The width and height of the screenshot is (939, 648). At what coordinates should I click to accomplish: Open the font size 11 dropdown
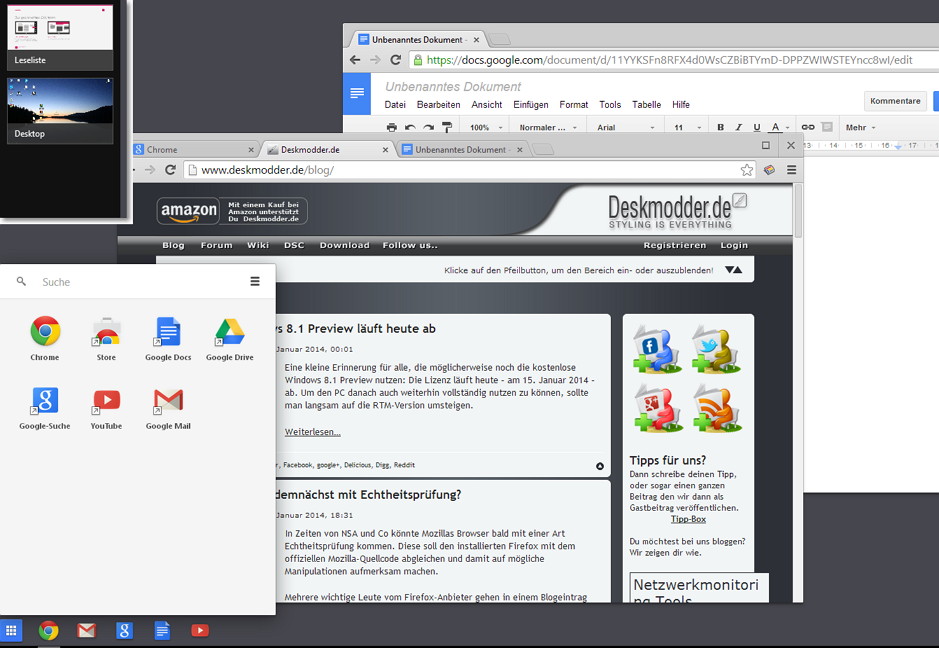pyautogui.click(x=687, y=127)
